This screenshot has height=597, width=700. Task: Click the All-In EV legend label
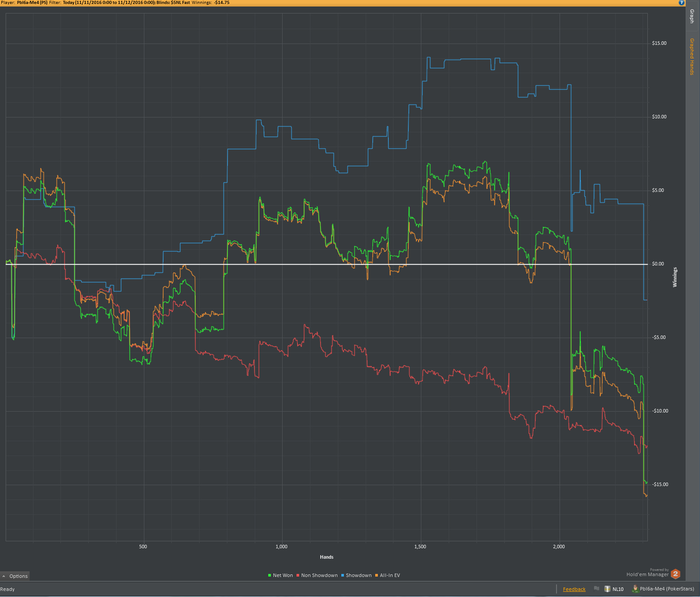390,576
